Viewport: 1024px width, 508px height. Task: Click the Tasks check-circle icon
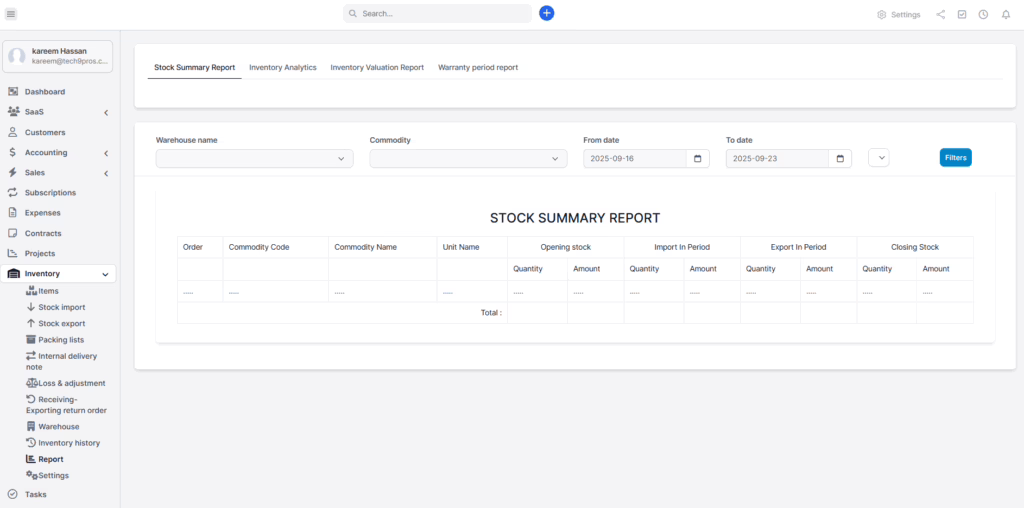(x=12, y=494)
